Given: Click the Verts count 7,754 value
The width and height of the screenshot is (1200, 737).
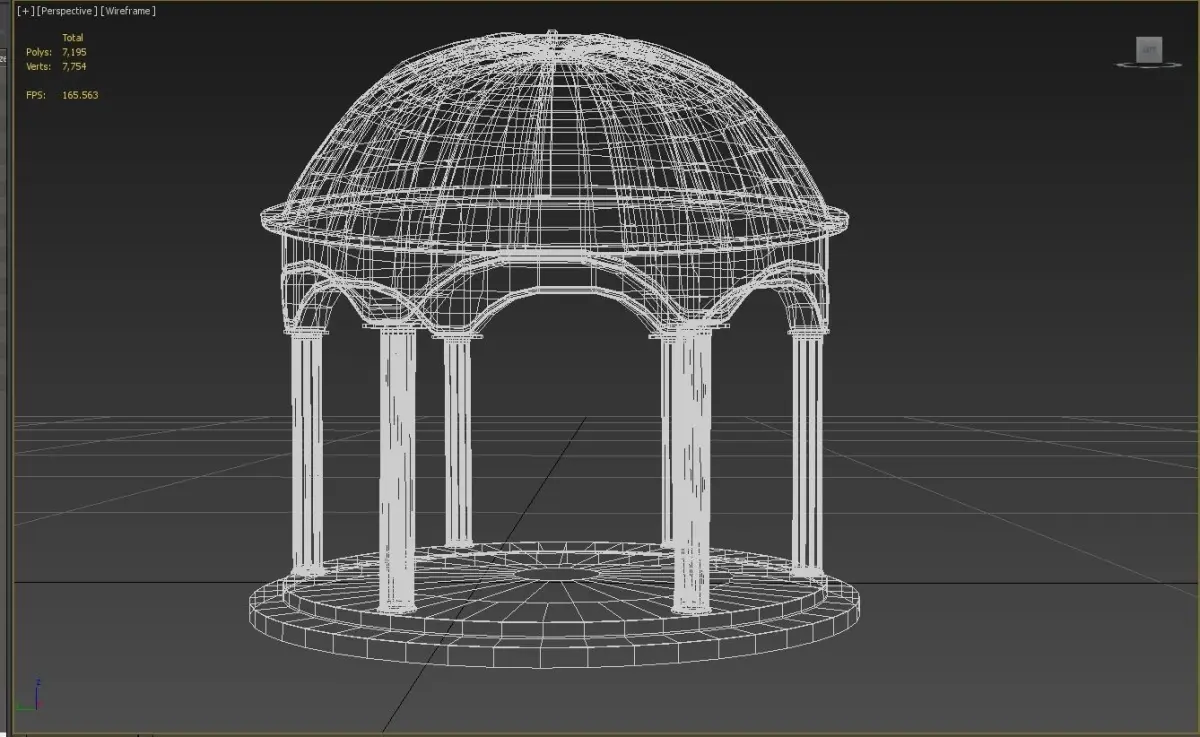Looking at the screenshot, I should [74, 66].
